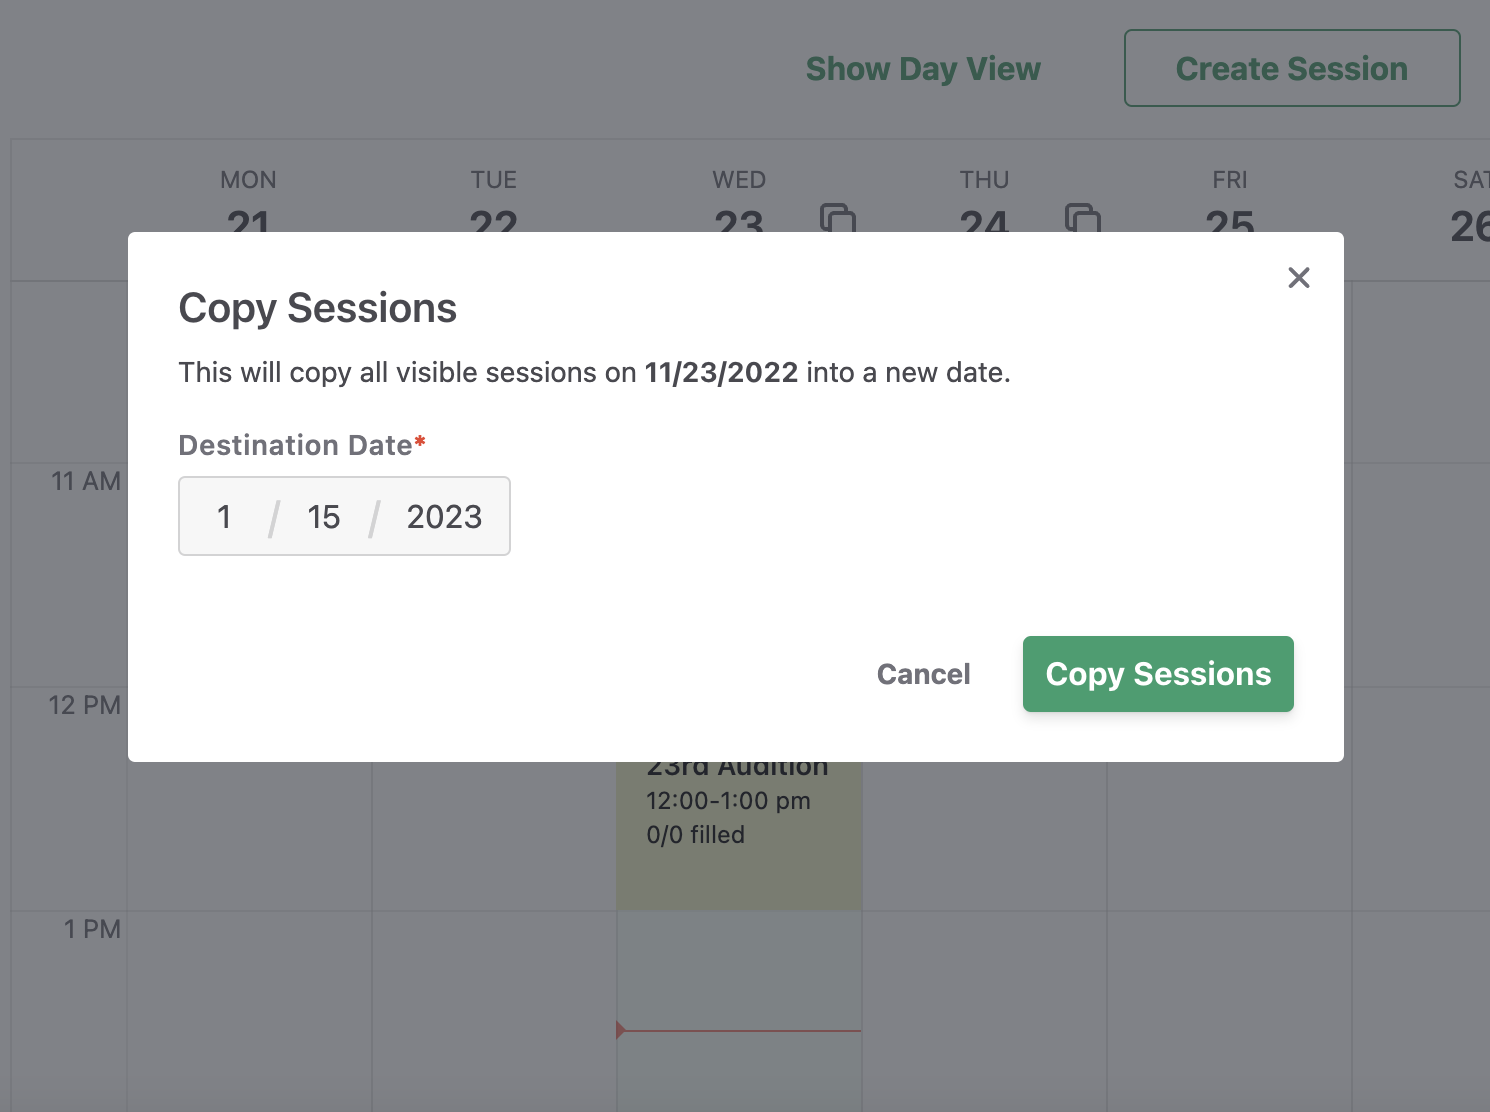Close the Copy Sessions dialog

point(1298,278)
